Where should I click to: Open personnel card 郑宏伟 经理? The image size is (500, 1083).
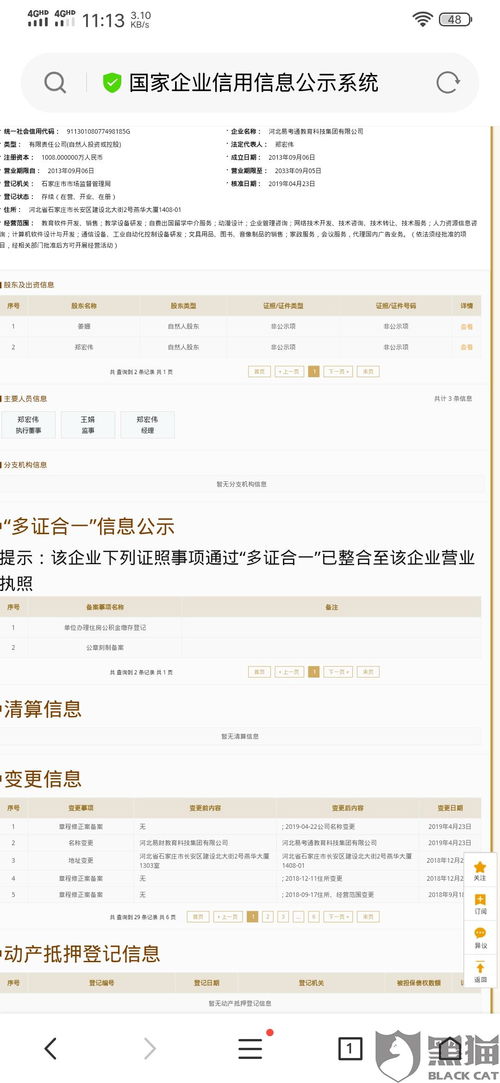tap(147, 425)
